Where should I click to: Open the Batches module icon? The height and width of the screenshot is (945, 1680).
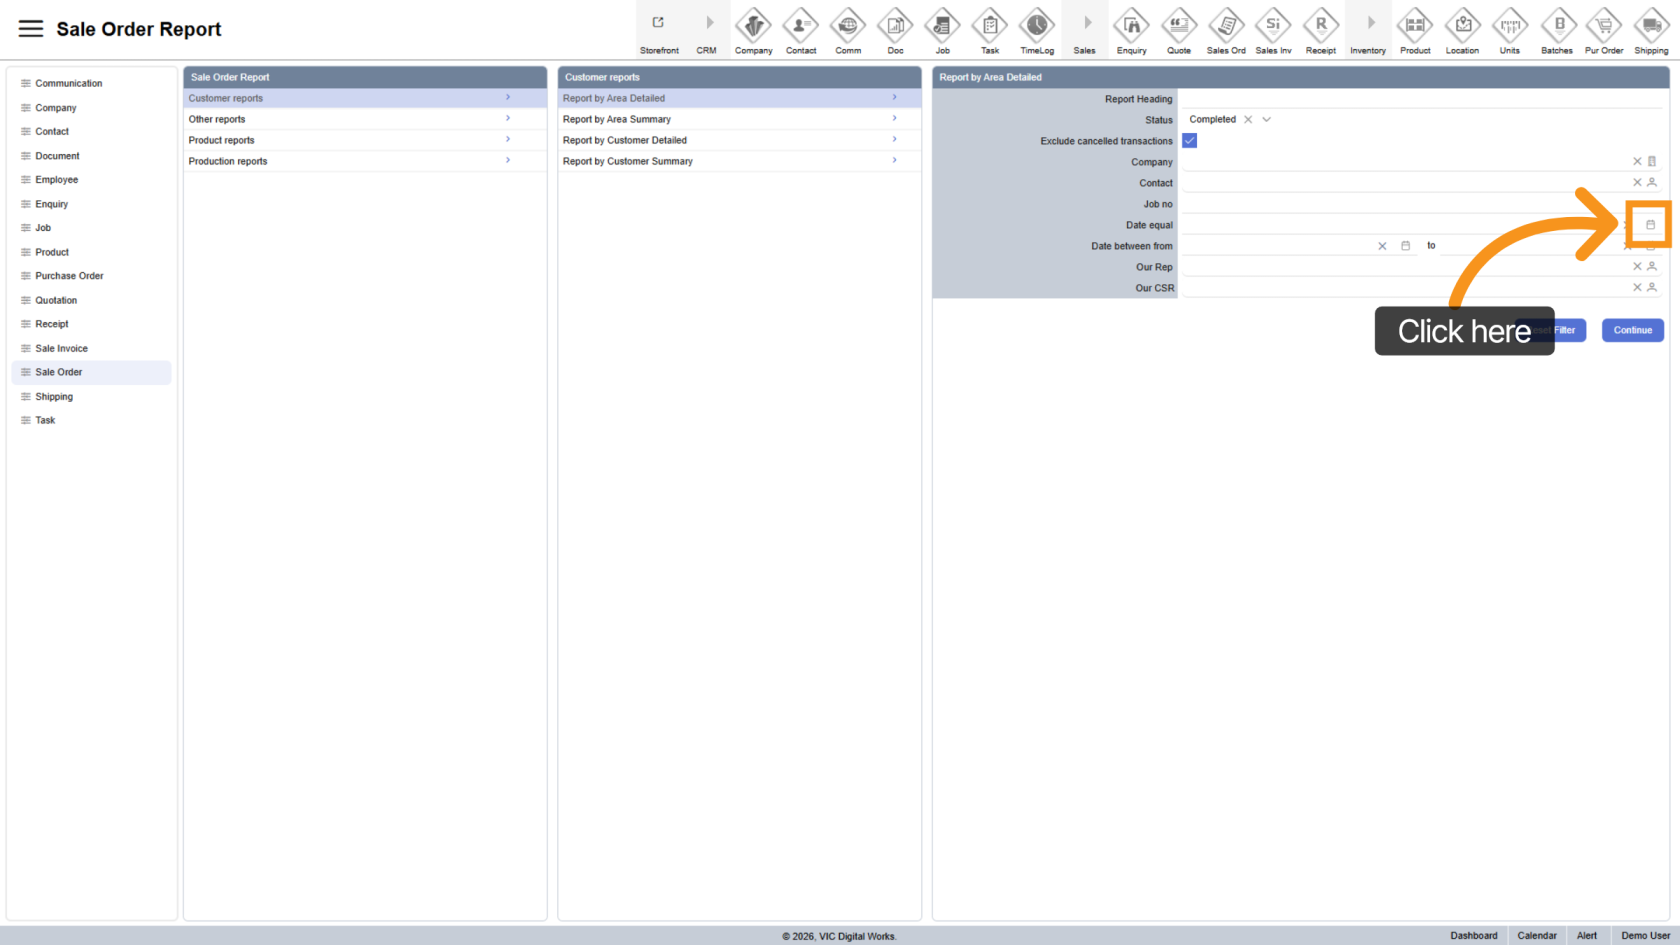[x=1556, y=30]
